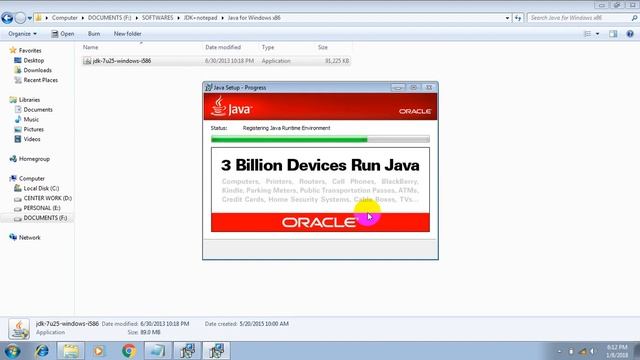Click the Open toolbar button
The height and width of the screenshot is (360, 640).
[x=63, y=34]
